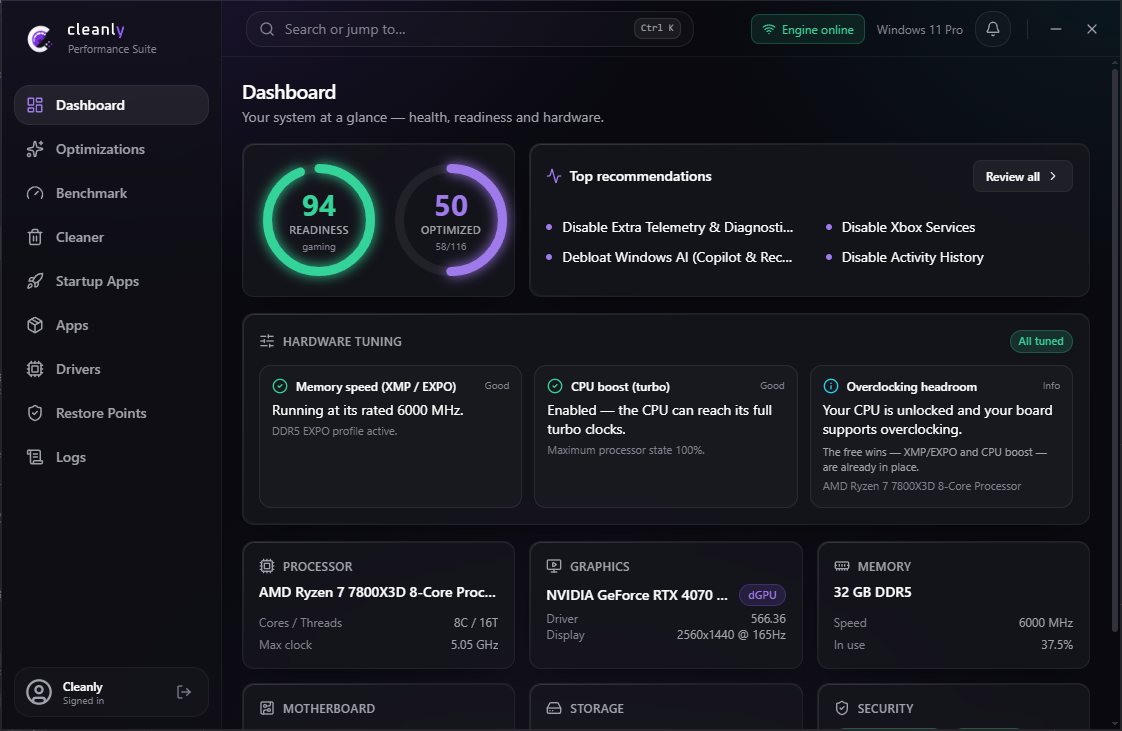This screenshot has width=1122, height=731.
Task: Click the Logs scroll icon
Action: [x=35, y=457]
